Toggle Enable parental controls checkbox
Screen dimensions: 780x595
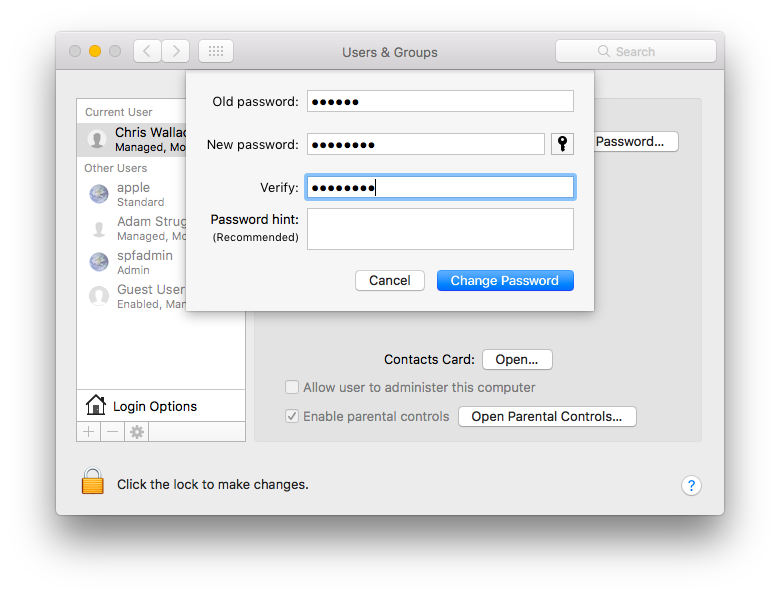pyautogui.click(x=292, y=416)
